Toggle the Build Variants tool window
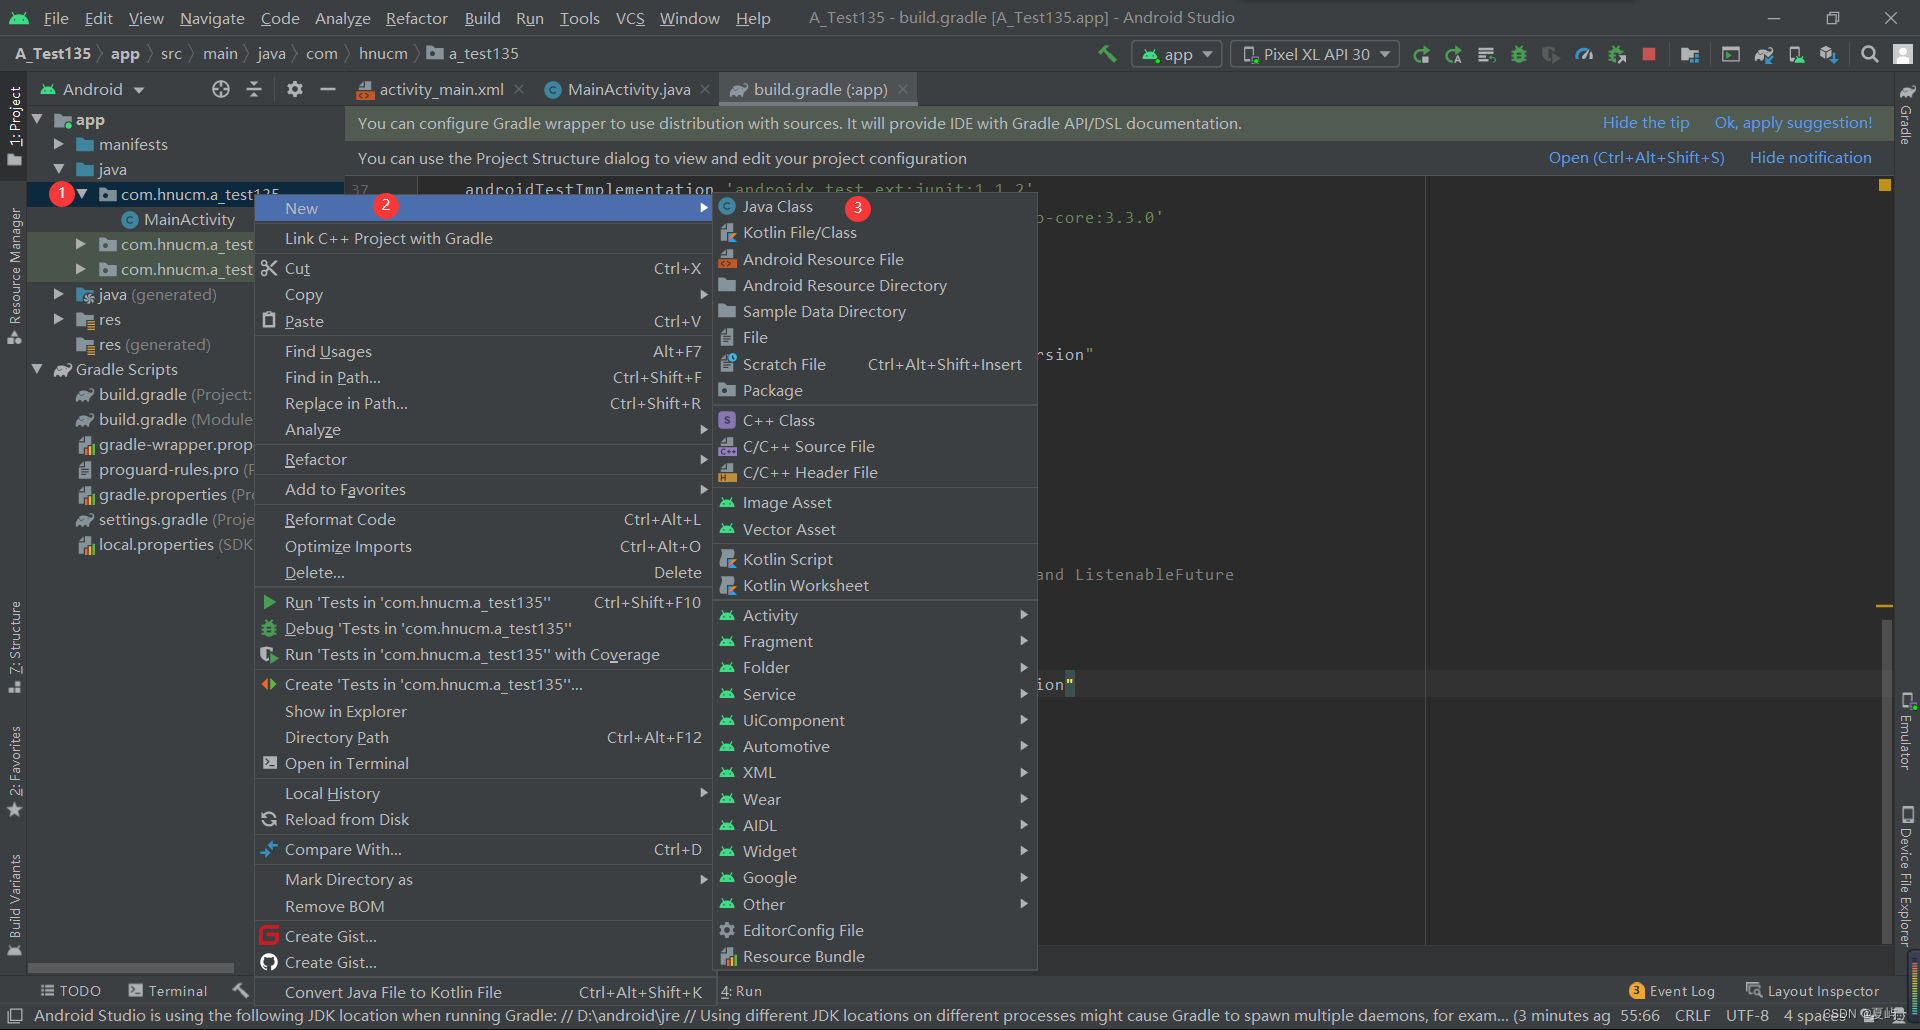1920x1030 pixels. pos(15,905)
